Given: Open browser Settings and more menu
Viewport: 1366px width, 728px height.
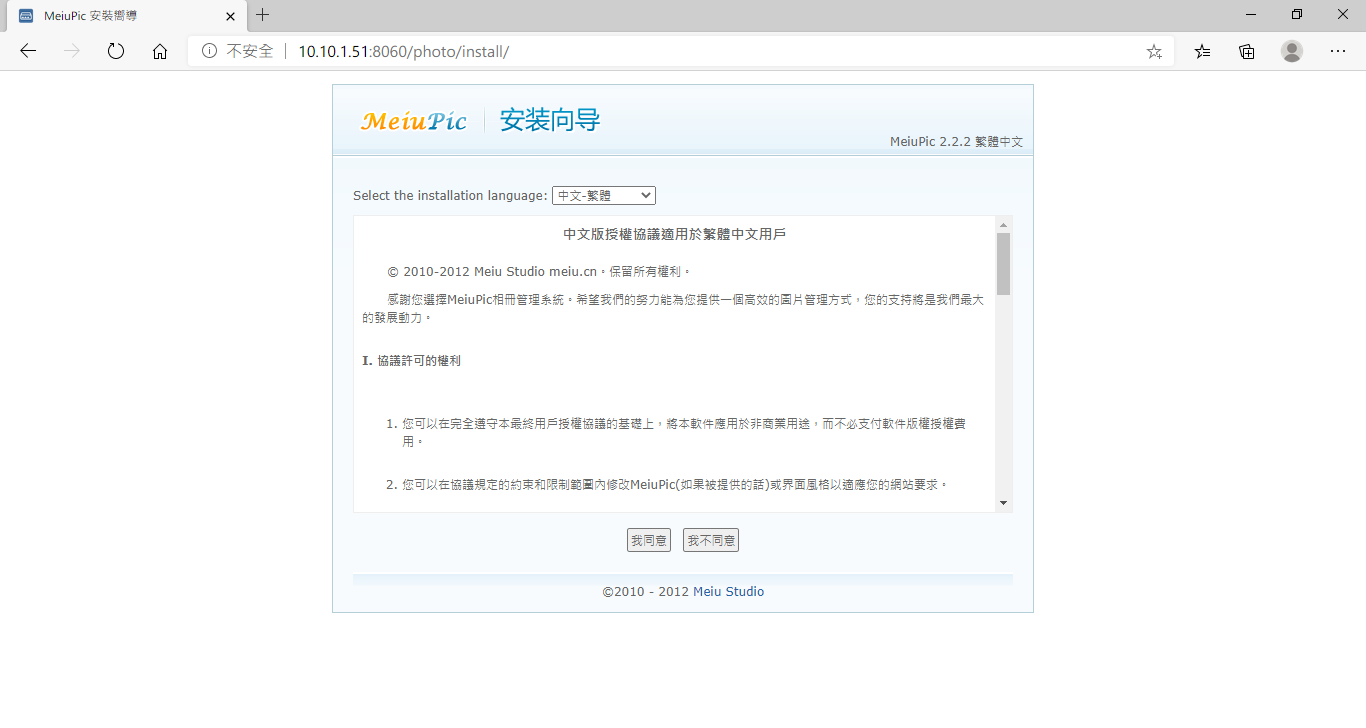Looking at the screenshot, I should click(1338, 51).
